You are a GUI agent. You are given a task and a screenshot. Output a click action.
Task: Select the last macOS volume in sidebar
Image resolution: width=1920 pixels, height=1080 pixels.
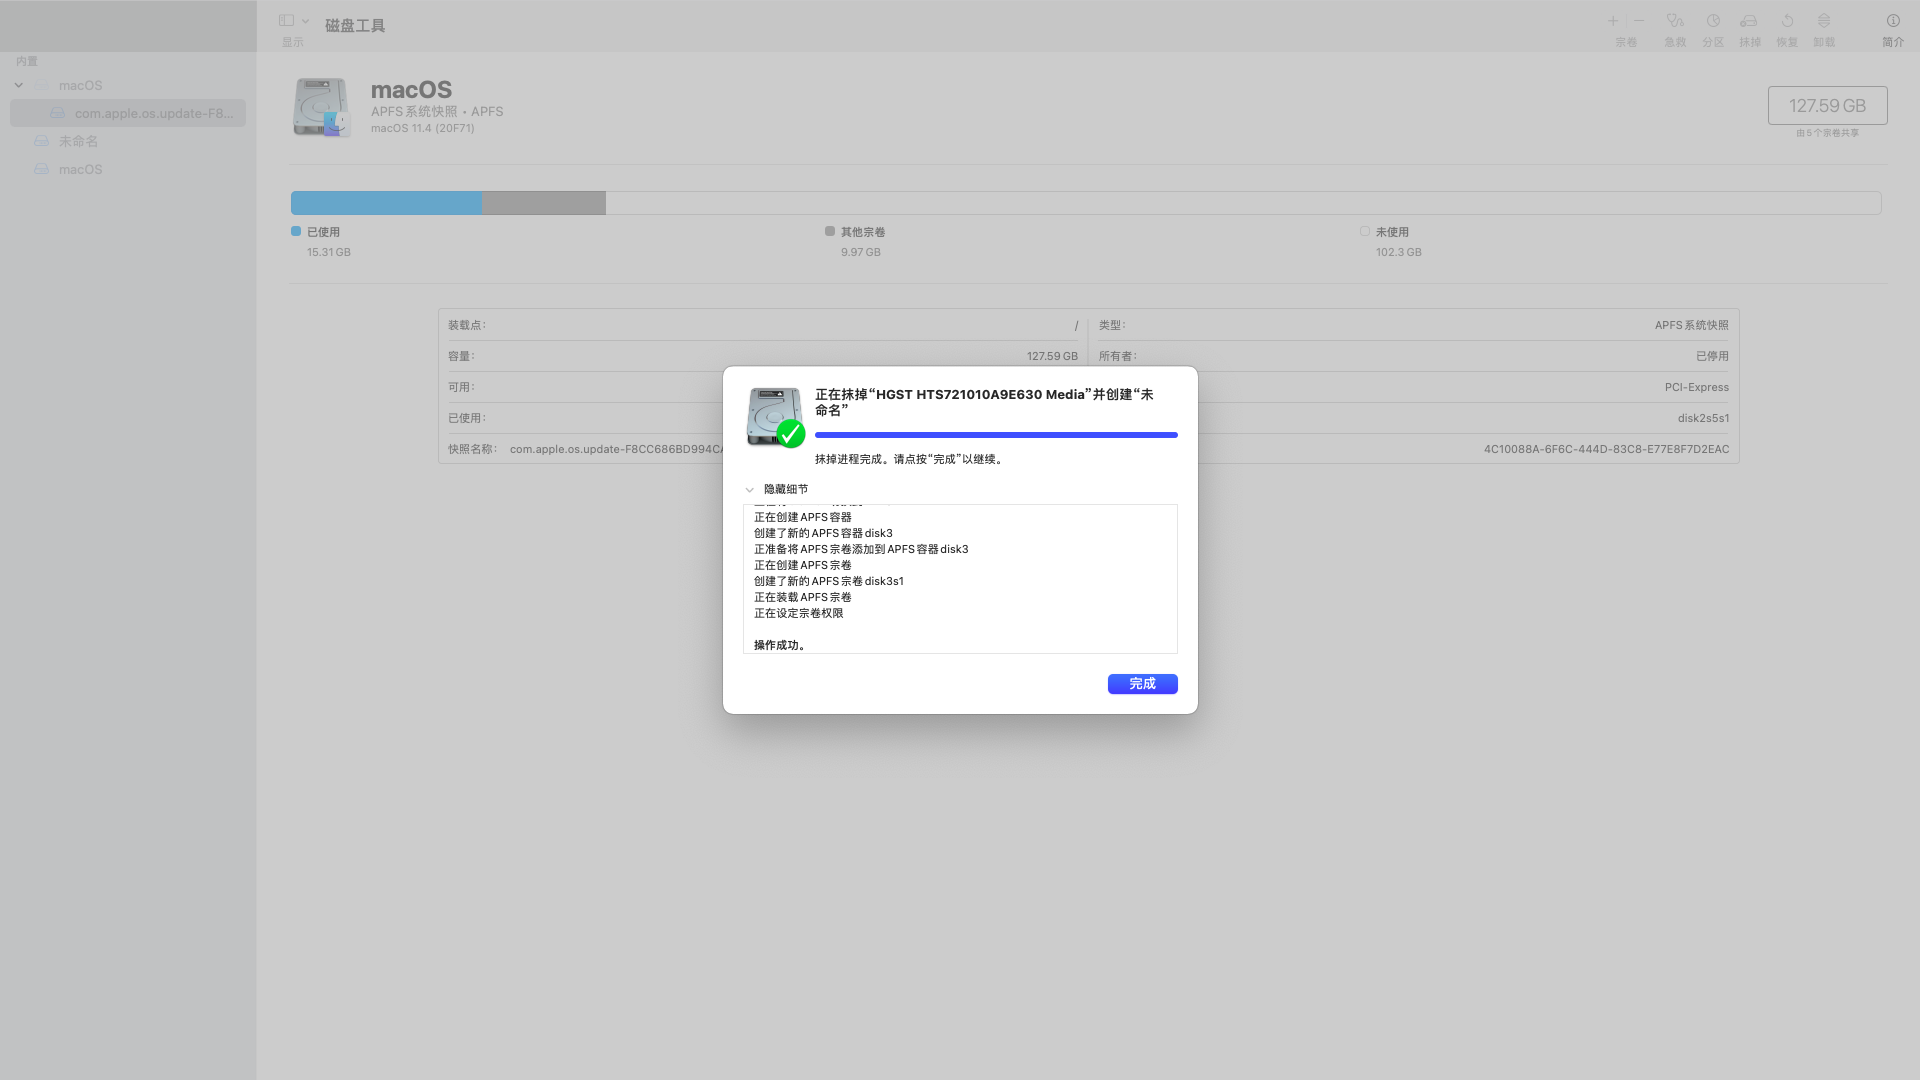point(80,169)
